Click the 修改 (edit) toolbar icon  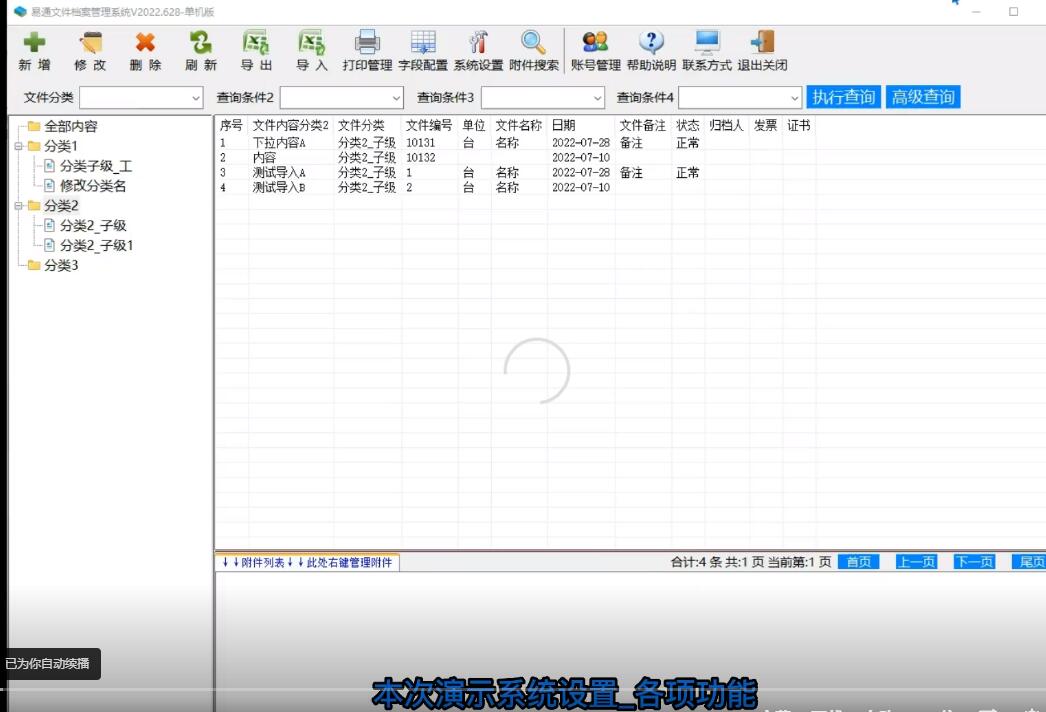click(90, 43)
